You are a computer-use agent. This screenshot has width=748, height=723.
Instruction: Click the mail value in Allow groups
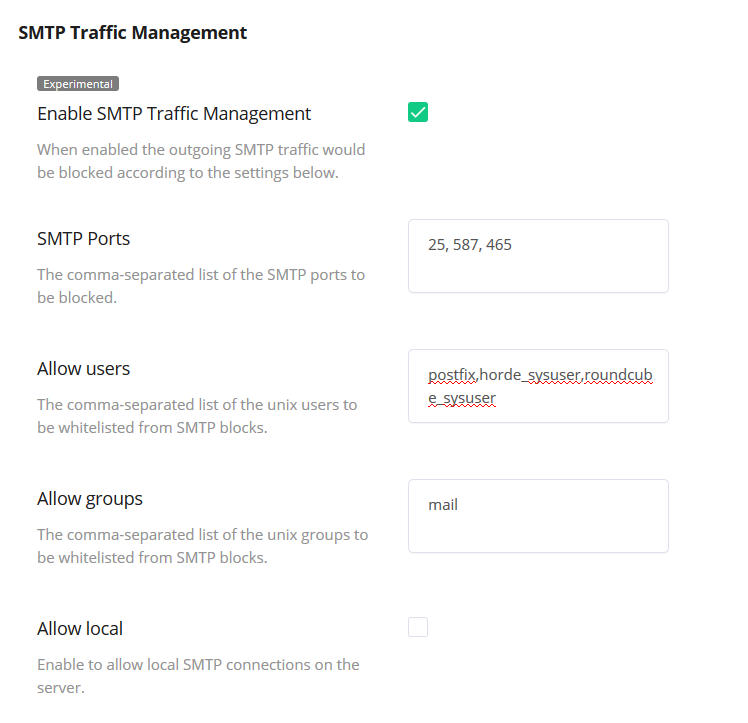coord(443,505)
